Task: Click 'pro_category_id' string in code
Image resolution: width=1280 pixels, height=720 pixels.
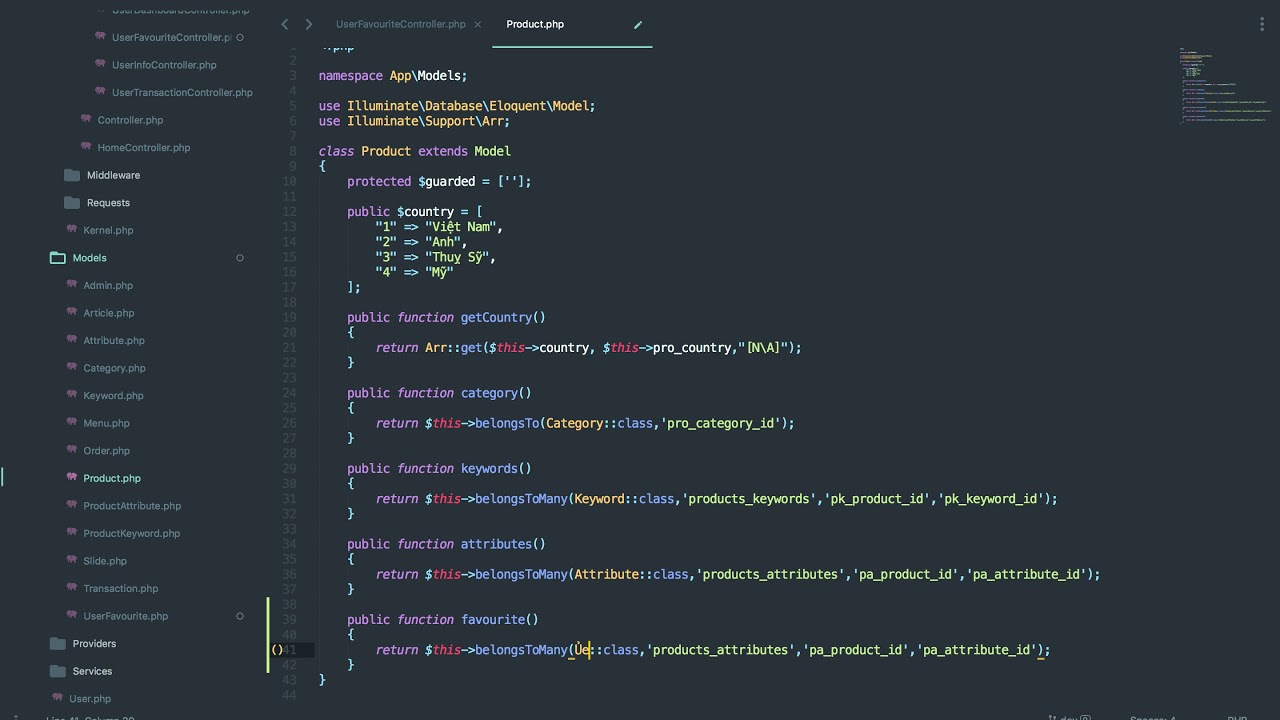Action: coord(721,423)
